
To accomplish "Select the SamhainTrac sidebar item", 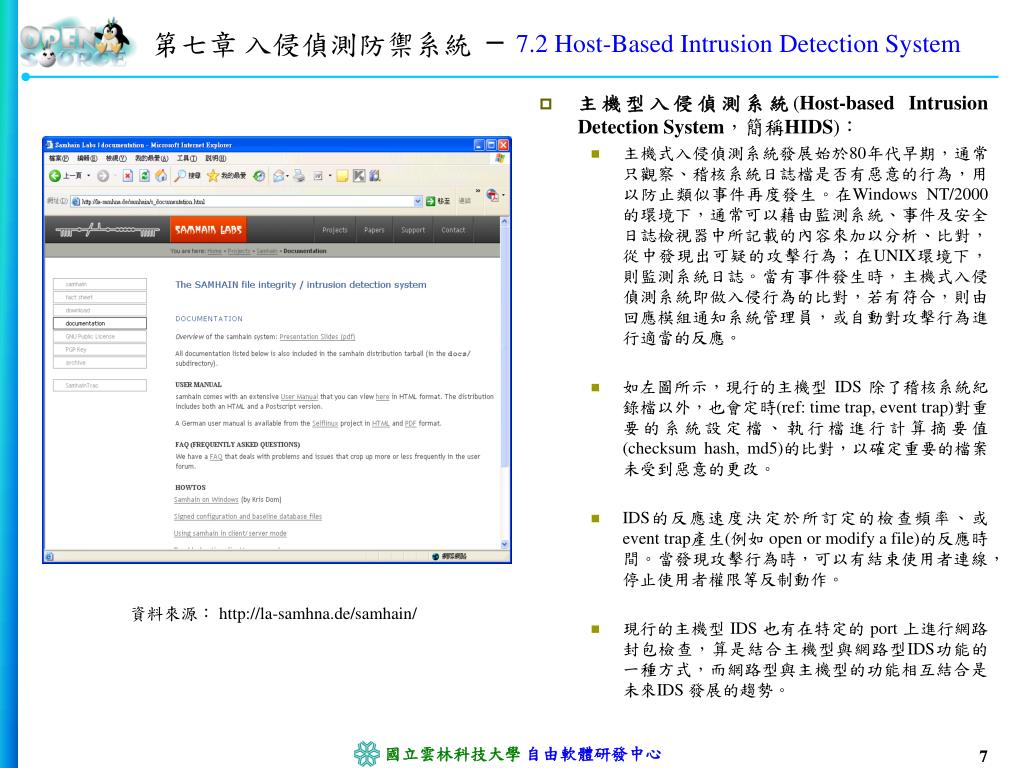I will click(x=100, y=385).
